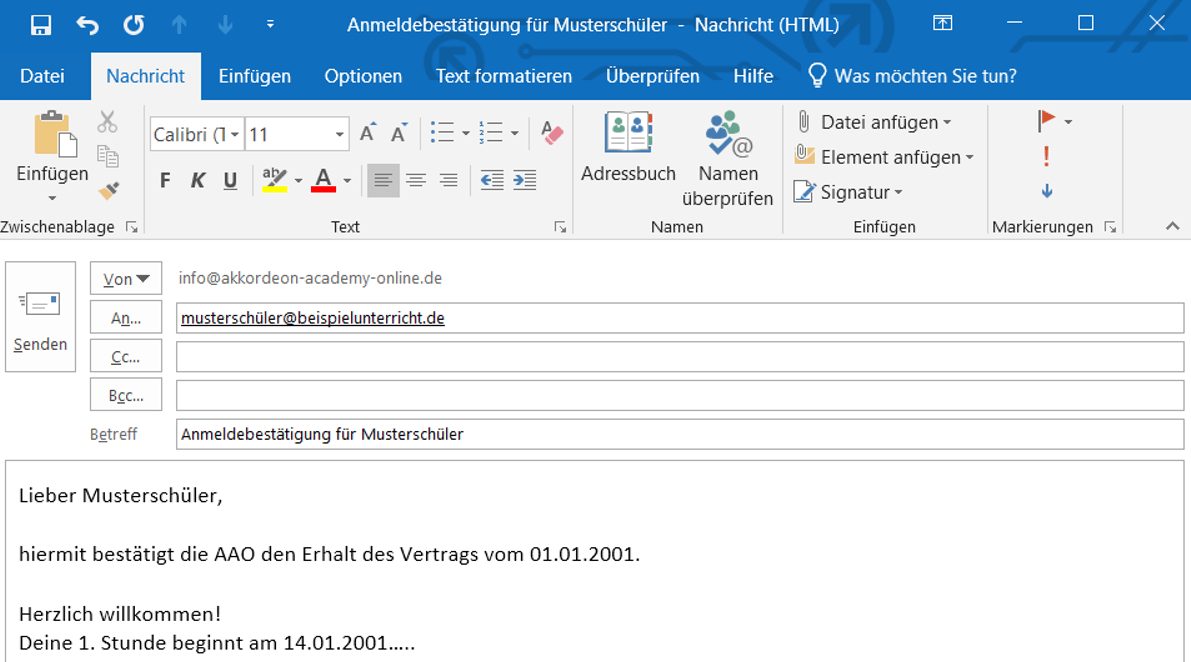Open the Zwischenablage dialog launcher
The height and width of the screenshot is (662, 1191).
(132, 227)
